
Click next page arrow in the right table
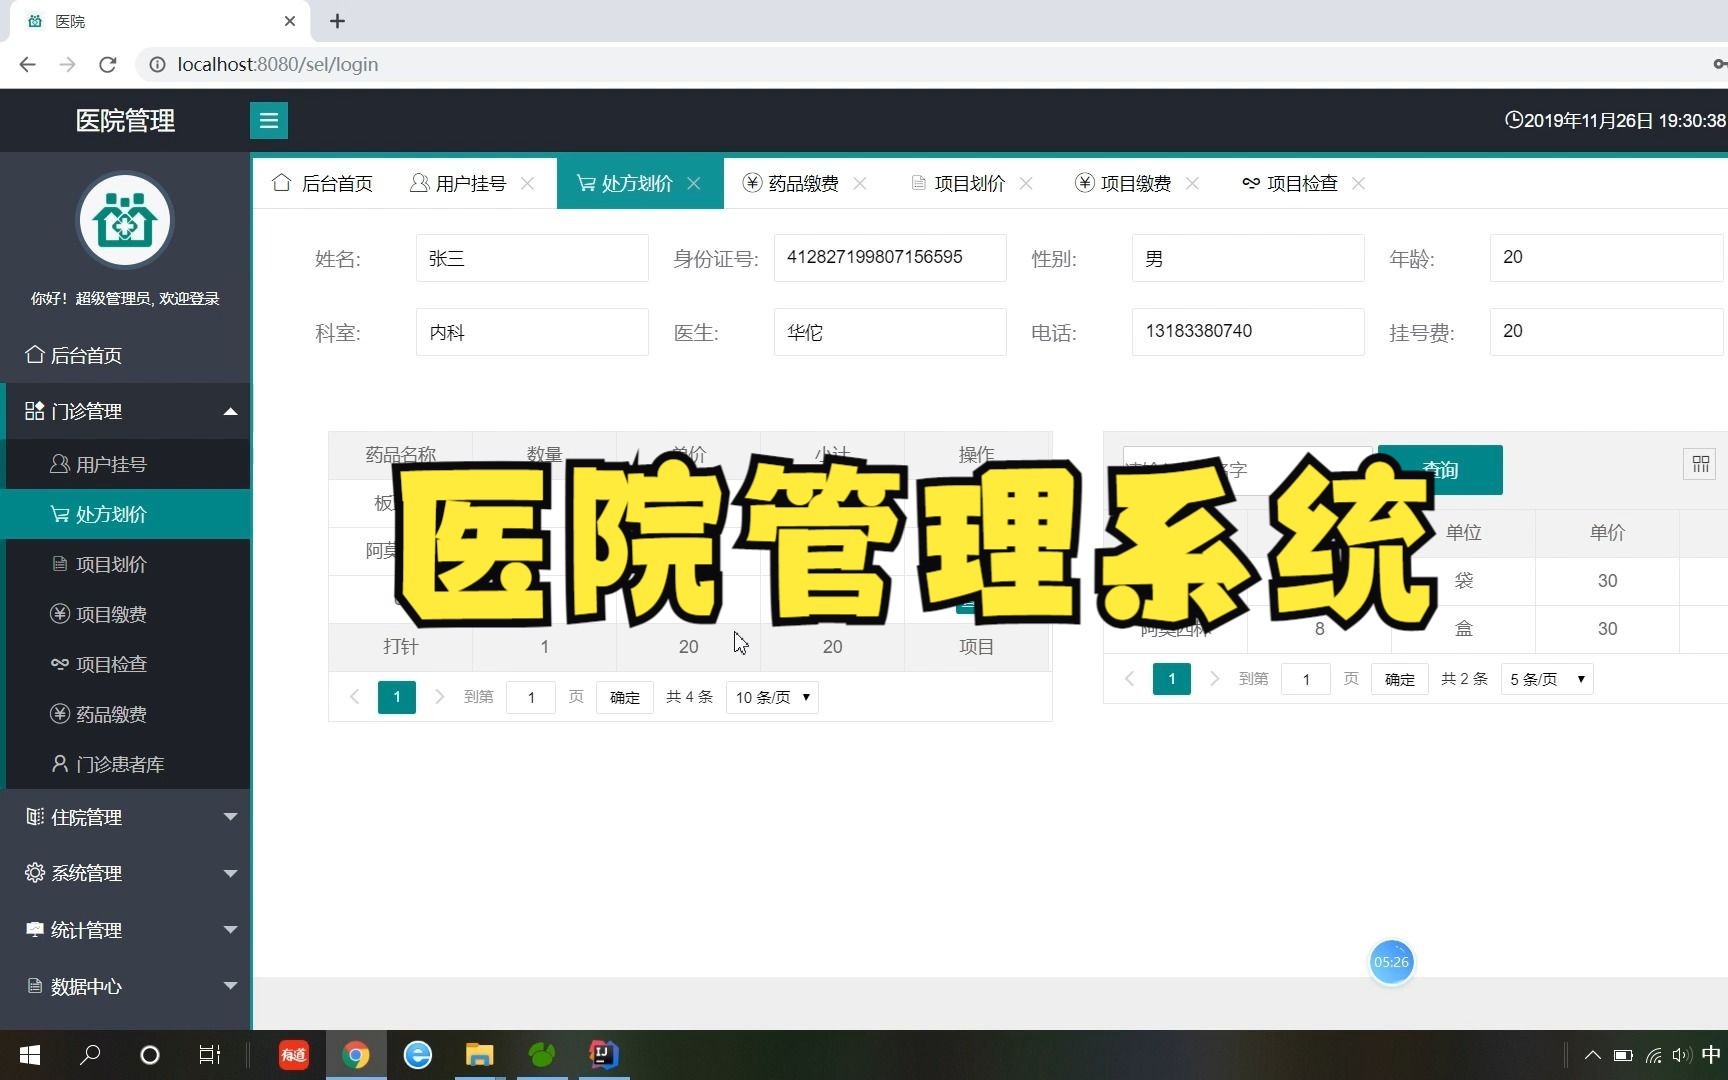click(1214, 679)
